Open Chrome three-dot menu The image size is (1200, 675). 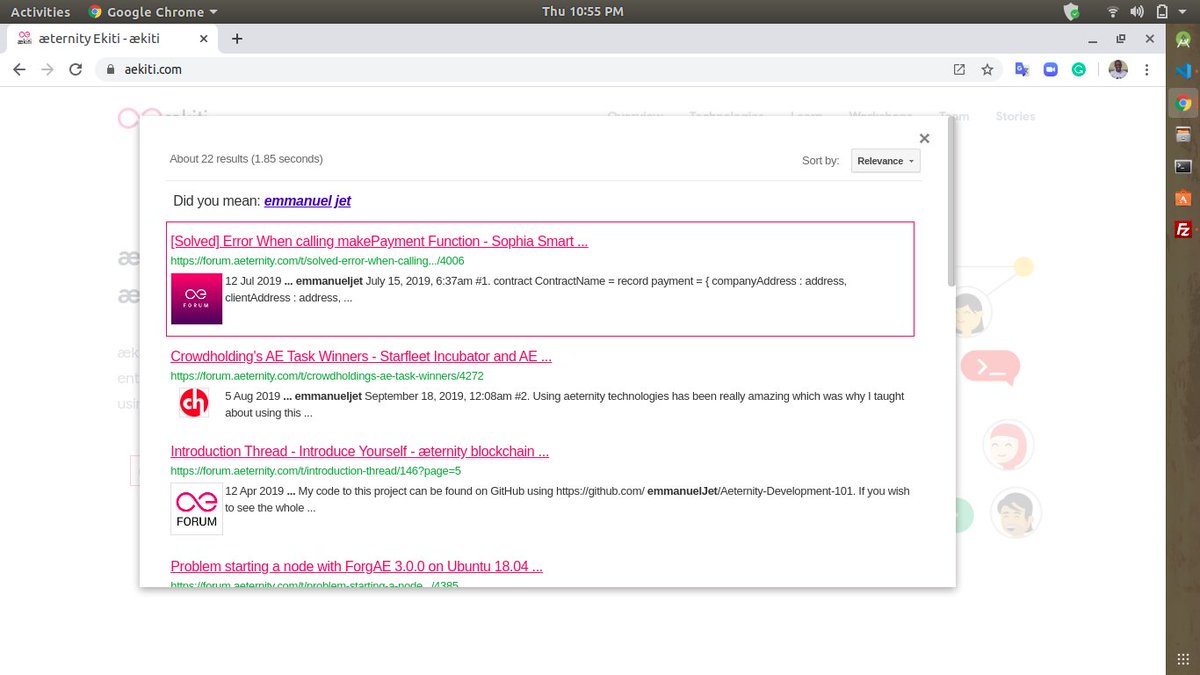pos(1146,70)
